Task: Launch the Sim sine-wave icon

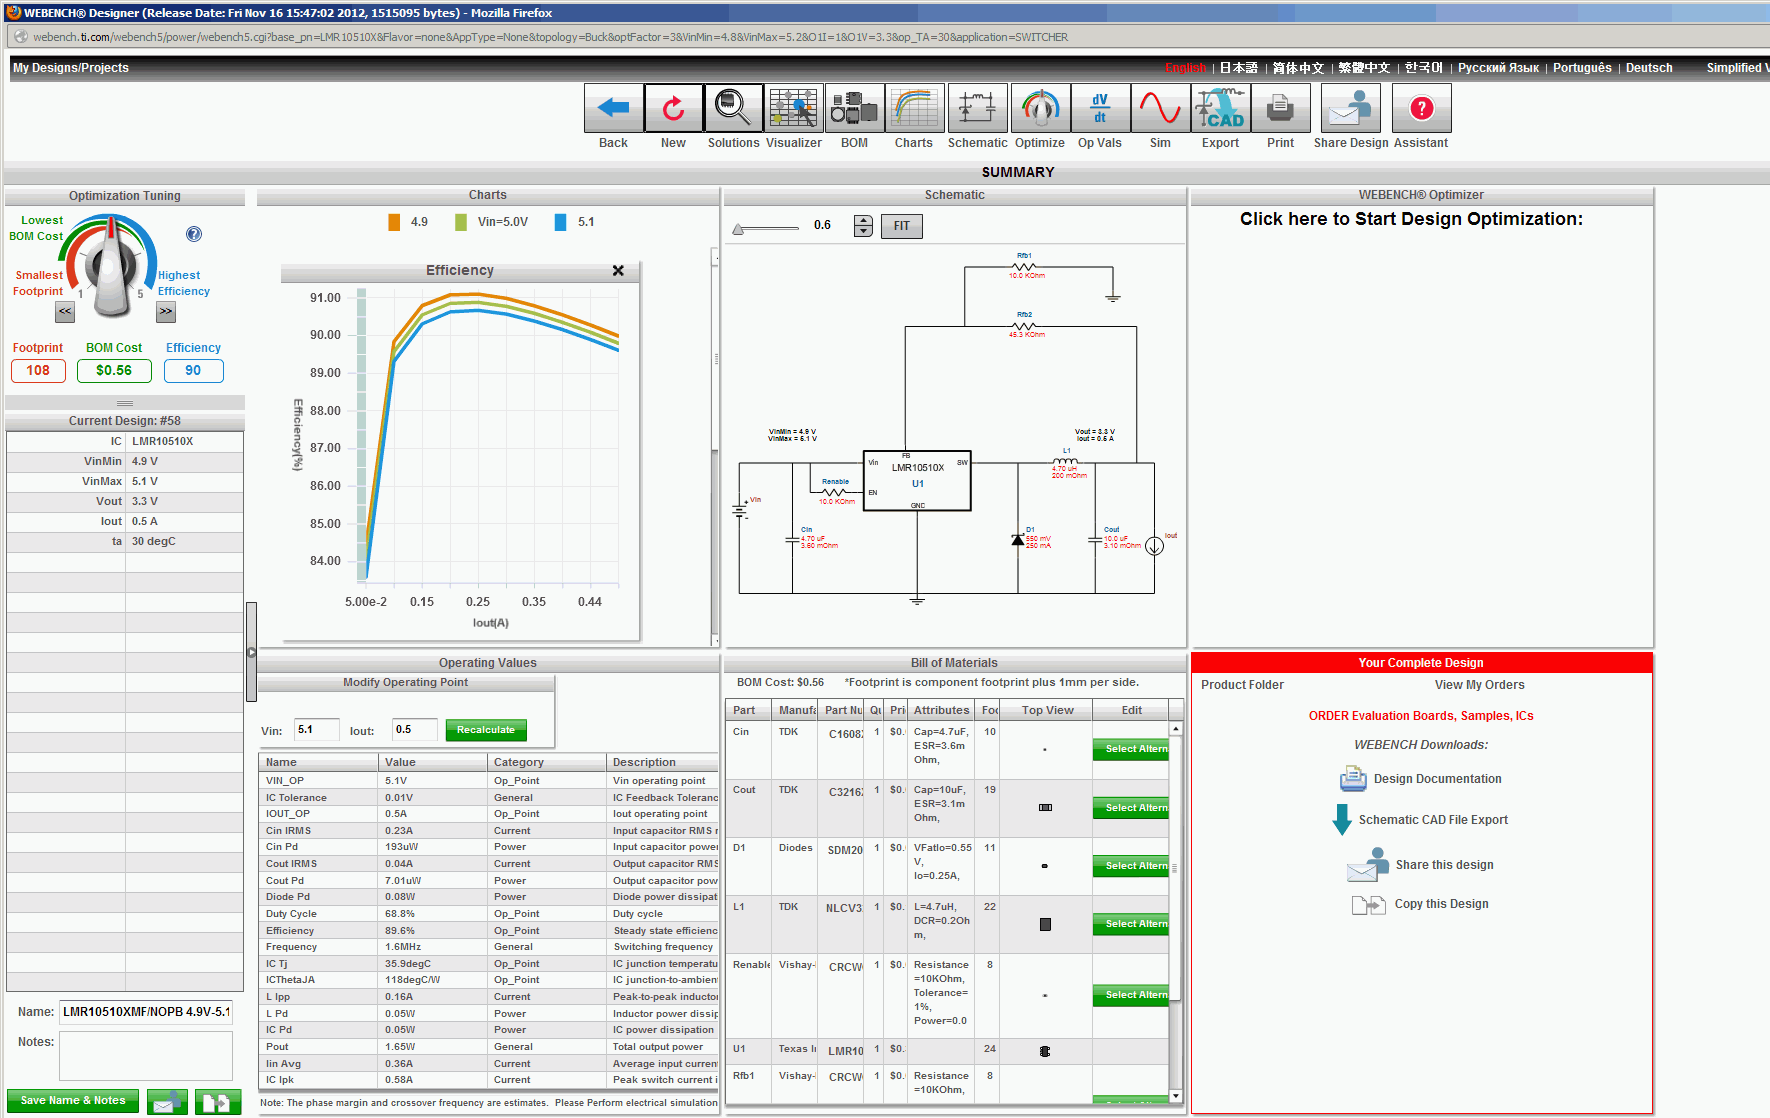Action: (1160, 108)
